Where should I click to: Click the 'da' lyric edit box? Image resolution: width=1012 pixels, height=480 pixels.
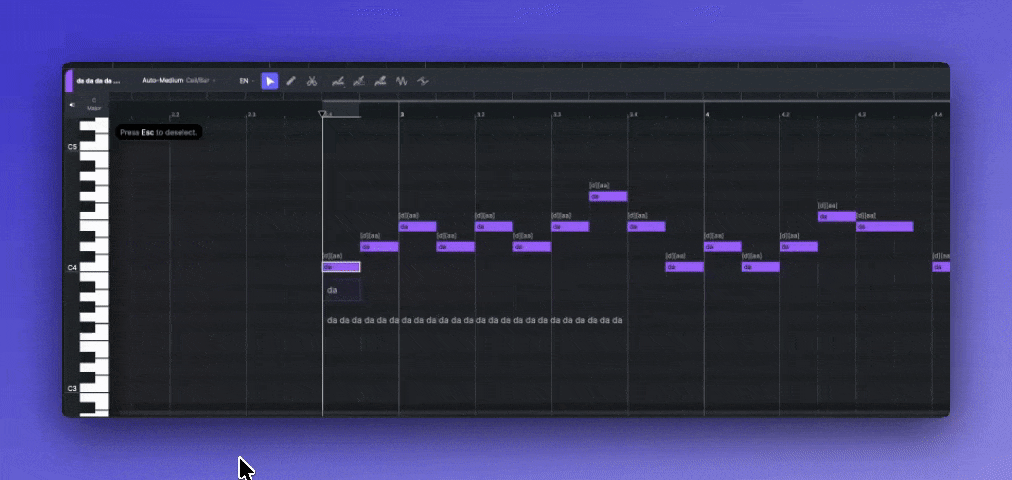pos(341,290)
